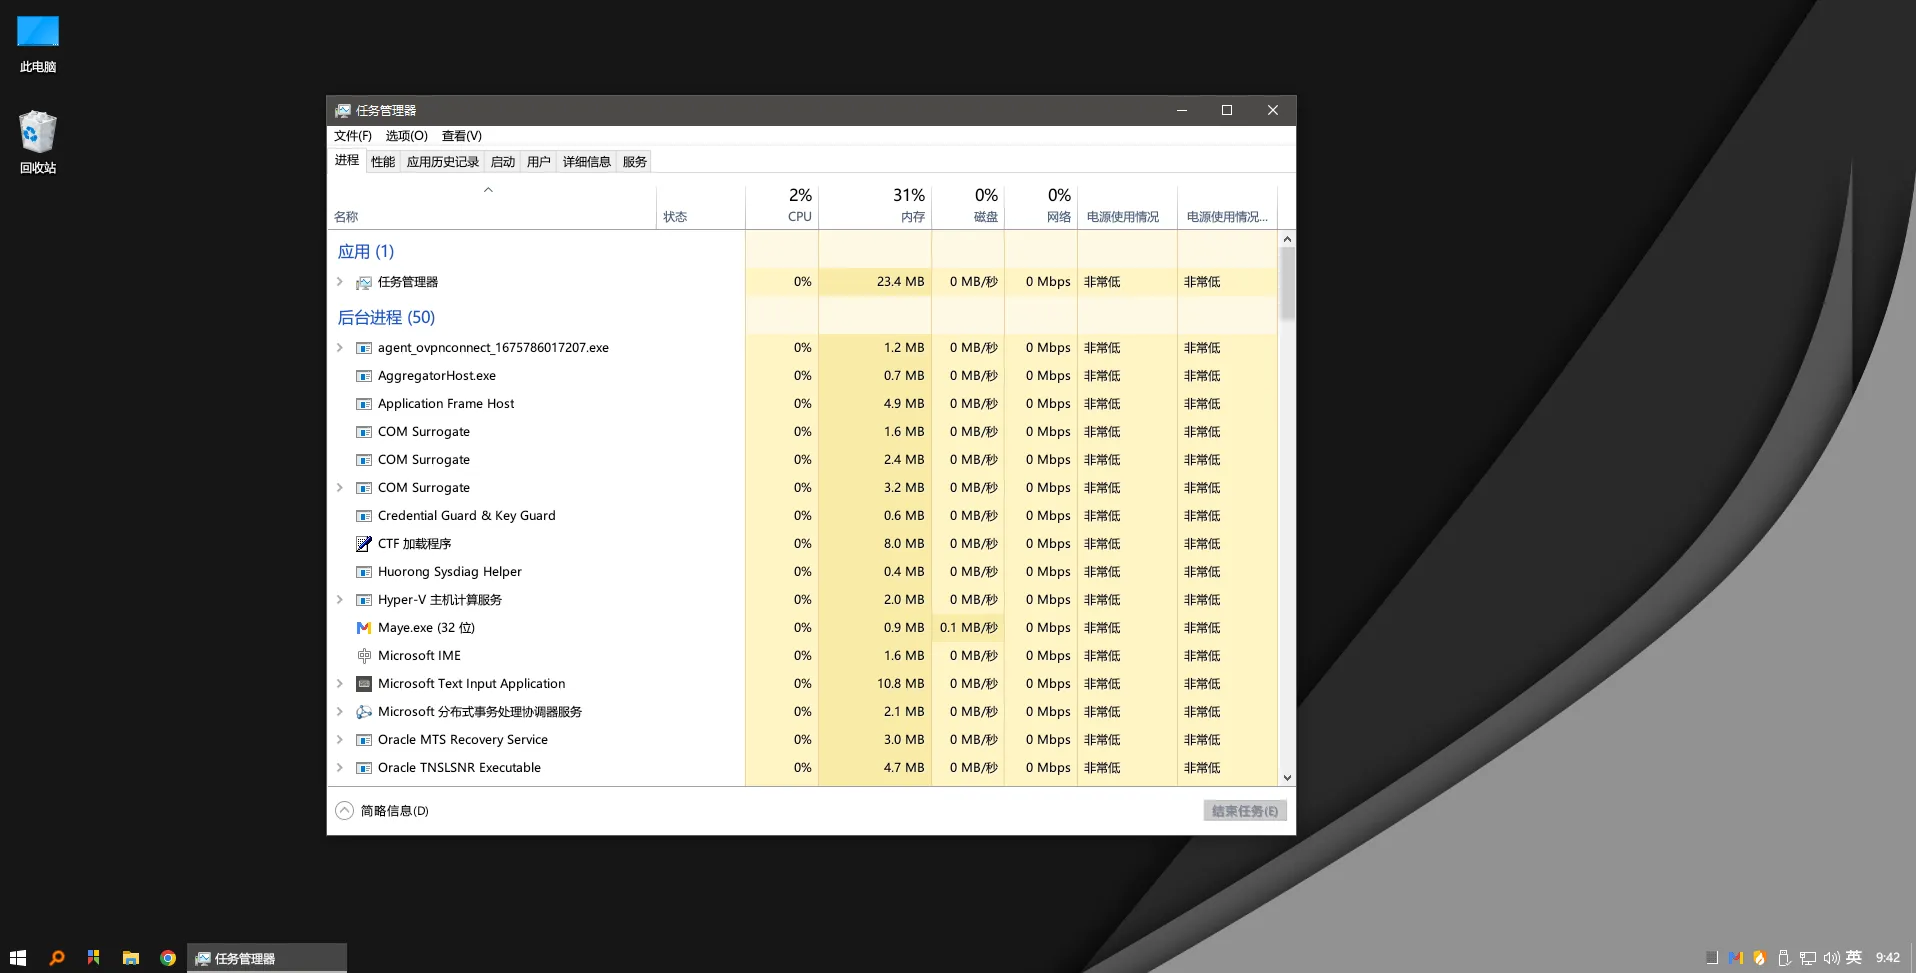The height and width of the screenshot is (973, 1916).
Task: Expand the 任务管理器 app row
Action: (x=340, y=282)
